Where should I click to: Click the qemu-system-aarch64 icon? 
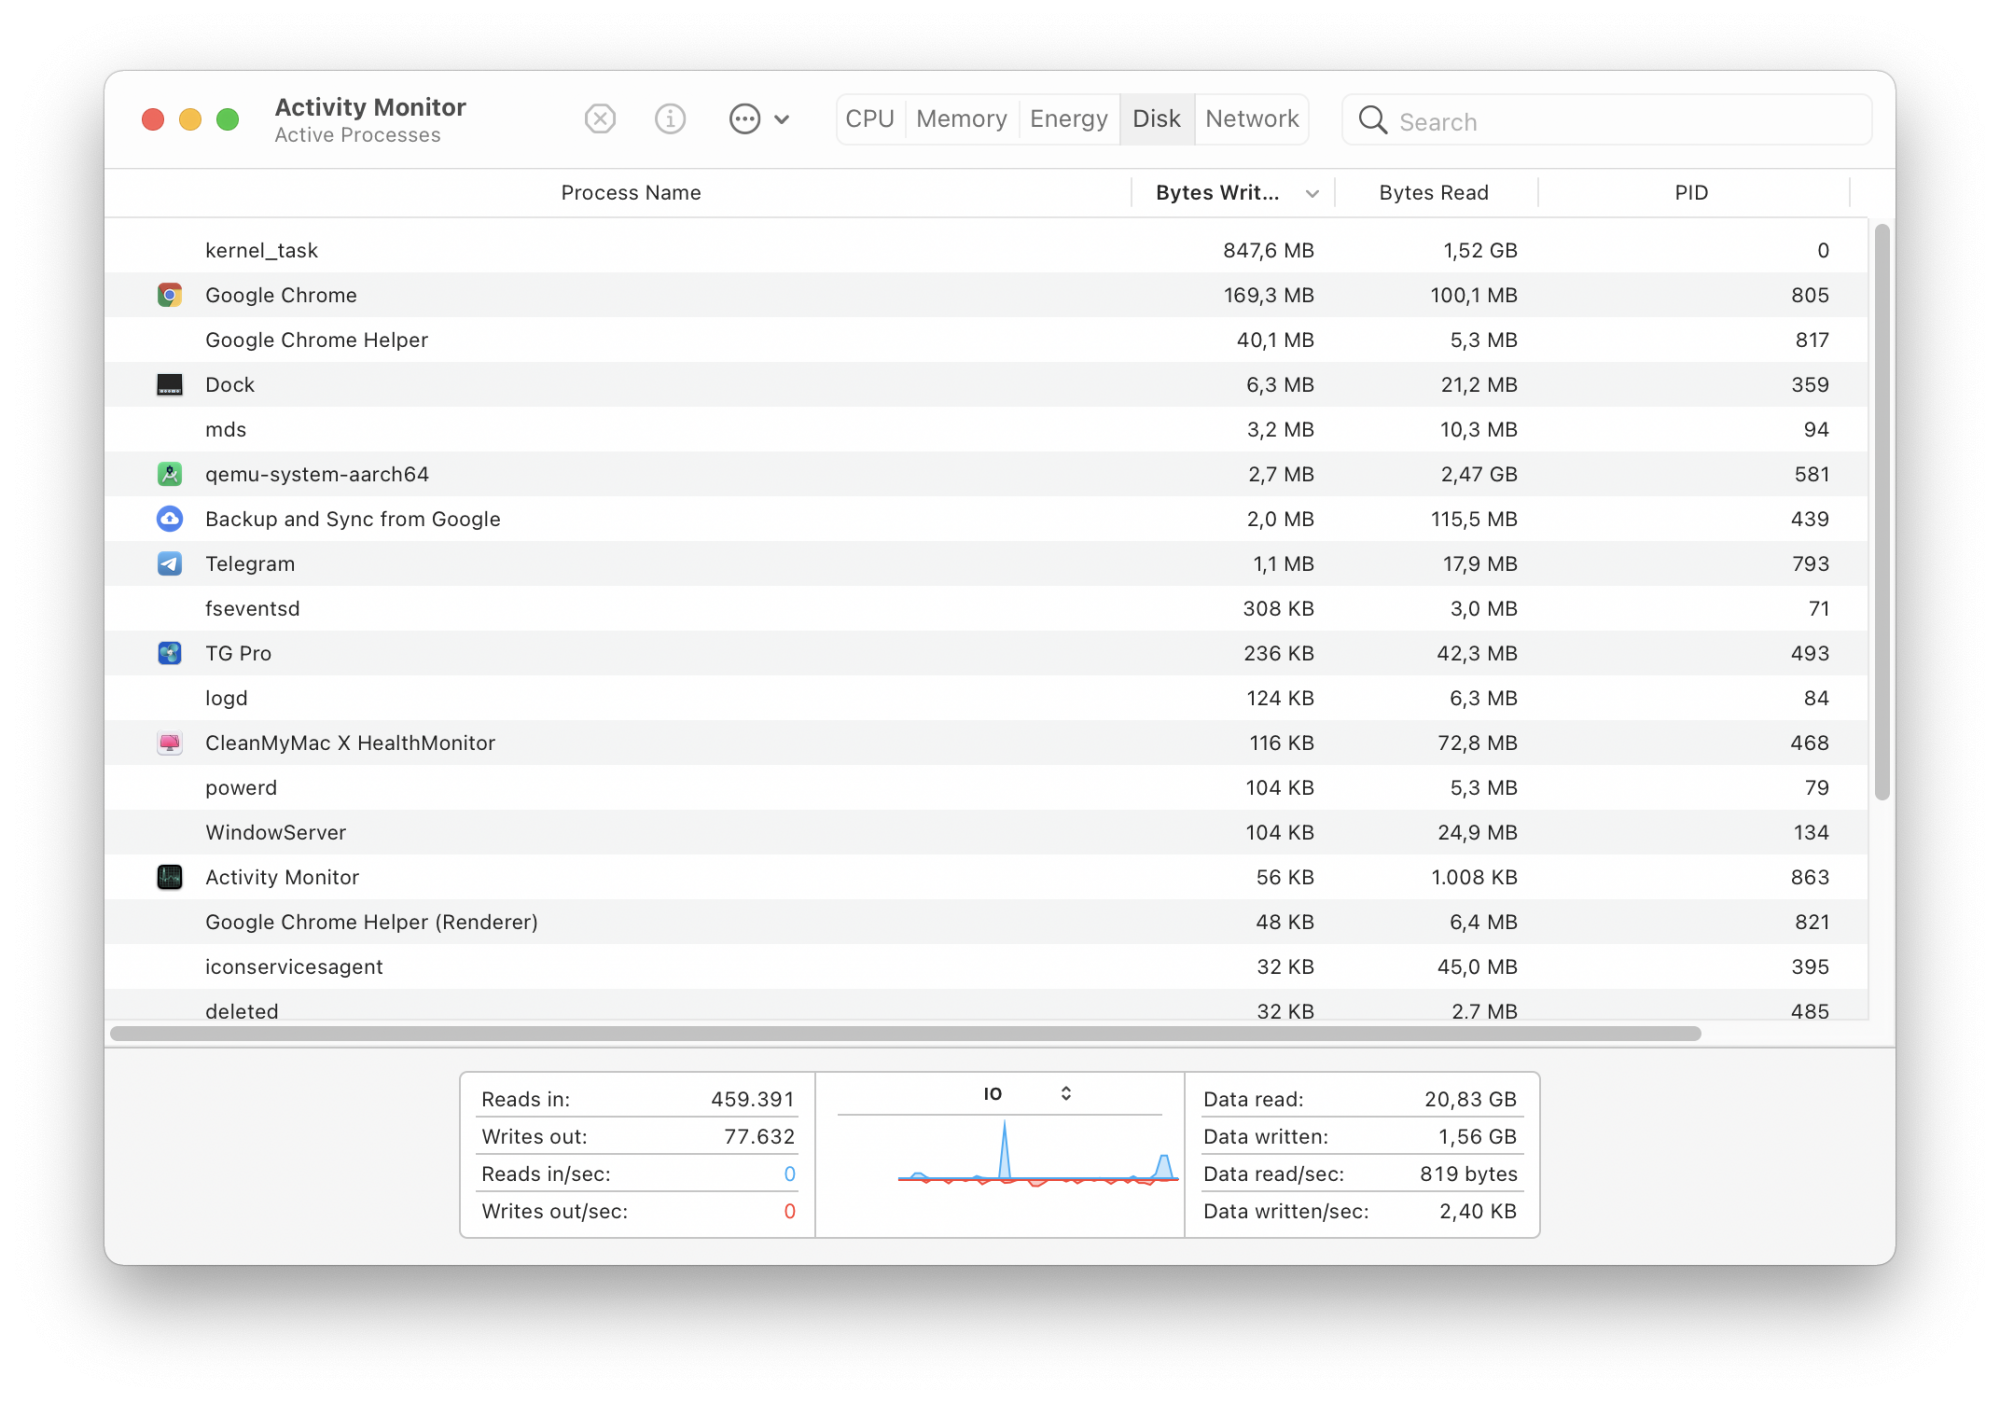pyautogui.click(x=169, y=474)
